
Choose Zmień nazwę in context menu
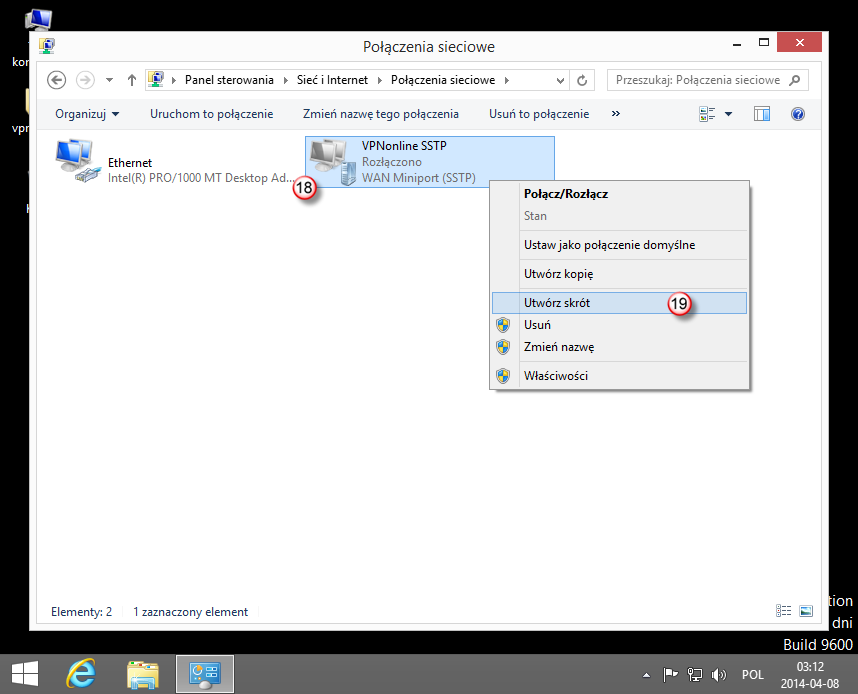[x=619, y=346]
